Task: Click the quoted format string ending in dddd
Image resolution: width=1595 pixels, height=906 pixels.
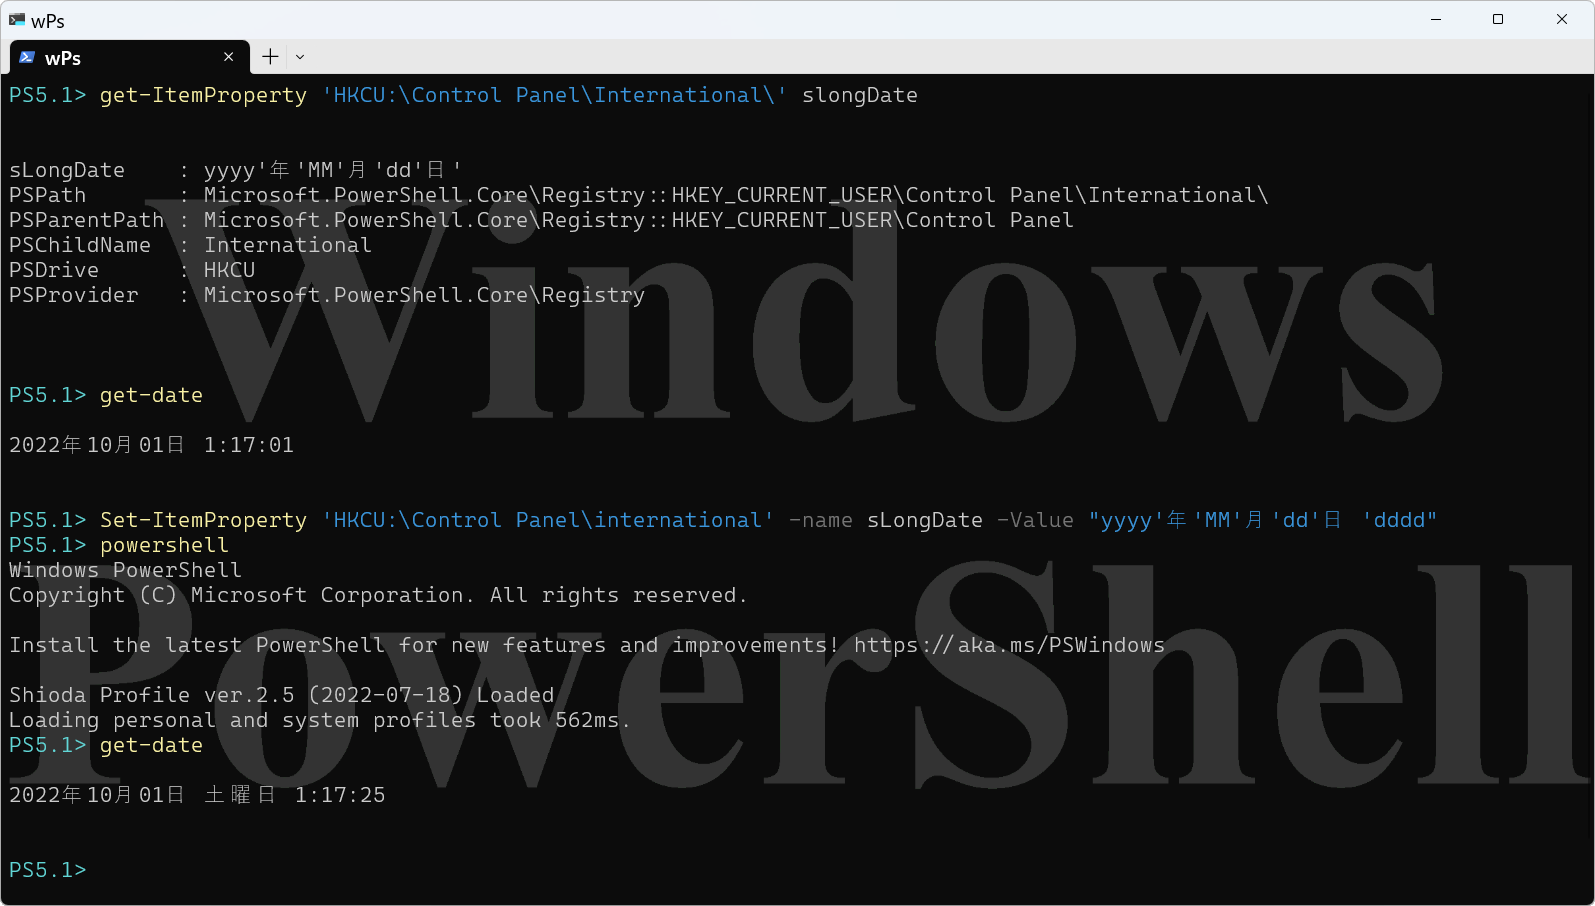Action: pyautogui.click(x=1263, y=520)
